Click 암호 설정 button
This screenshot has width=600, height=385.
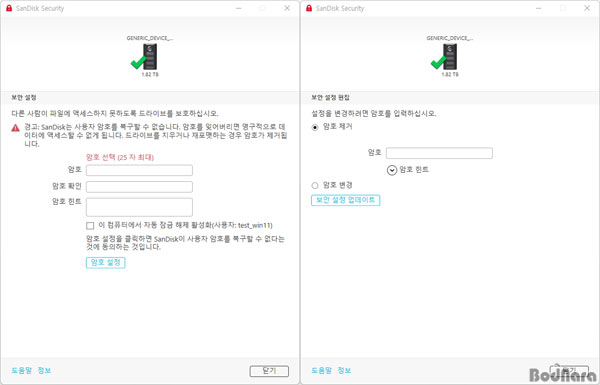pos(106,263)
